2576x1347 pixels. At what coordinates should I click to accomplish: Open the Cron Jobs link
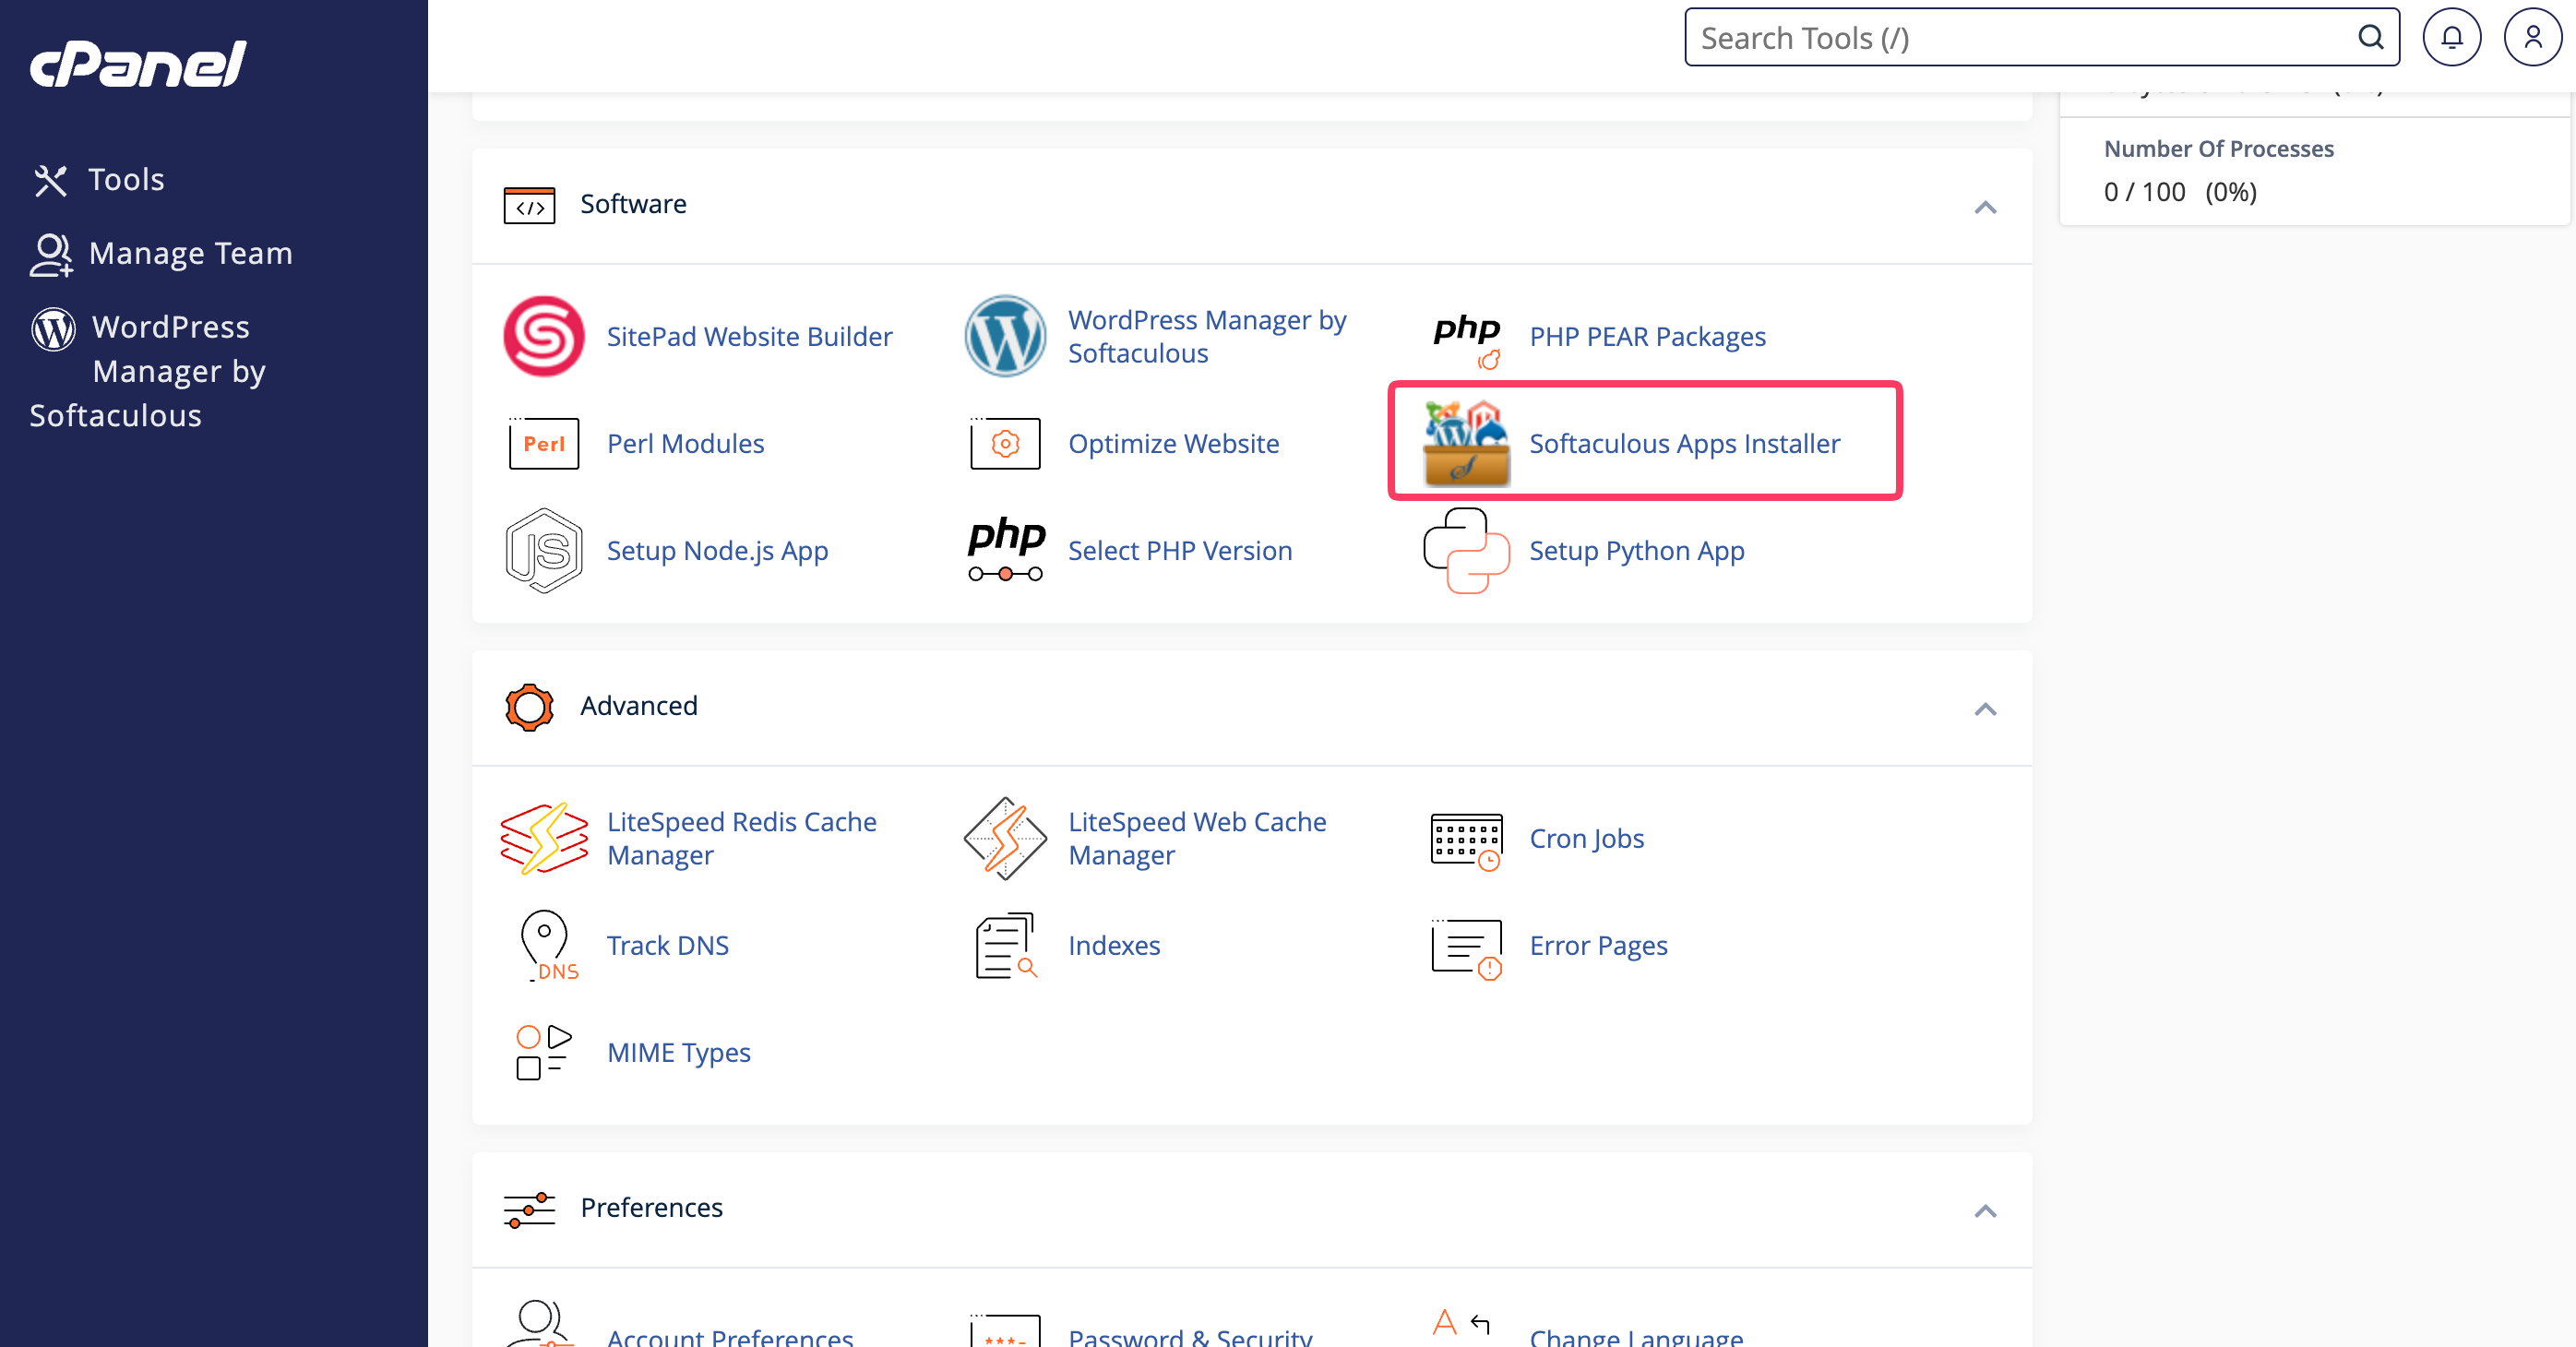(x=1586, y=838)
